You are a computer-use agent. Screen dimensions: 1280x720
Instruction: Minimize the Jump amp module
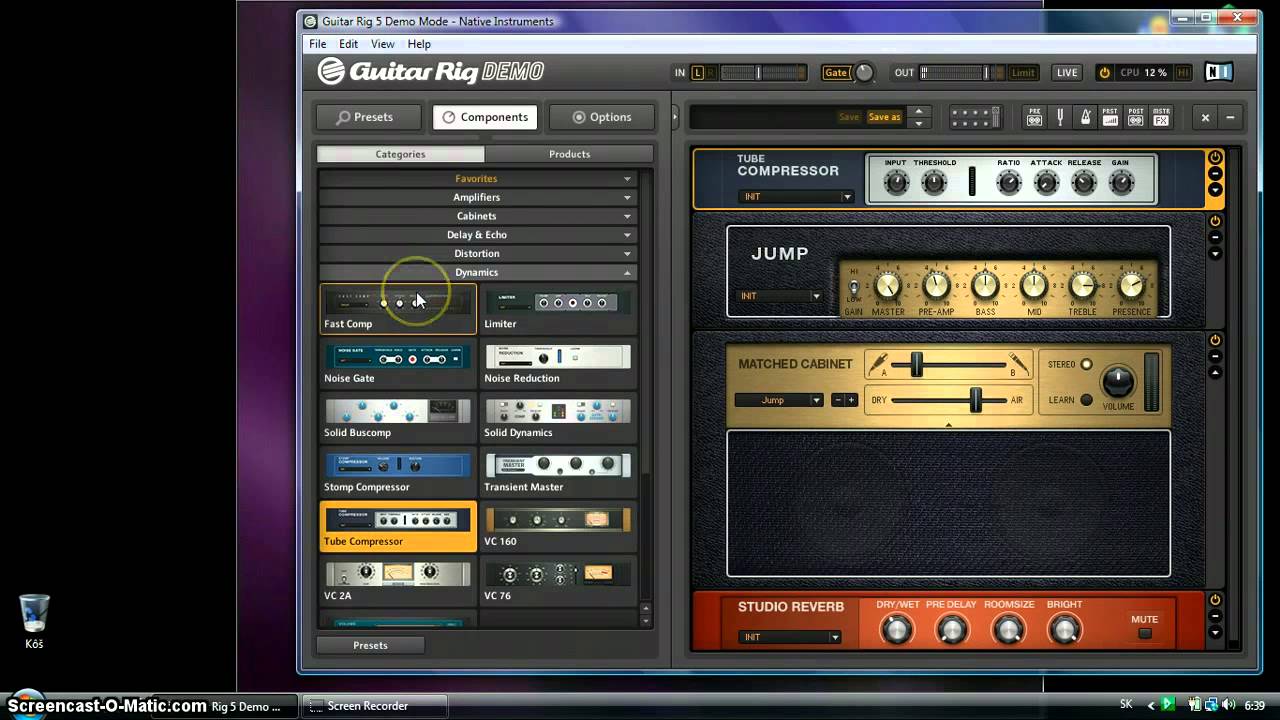1215,238
